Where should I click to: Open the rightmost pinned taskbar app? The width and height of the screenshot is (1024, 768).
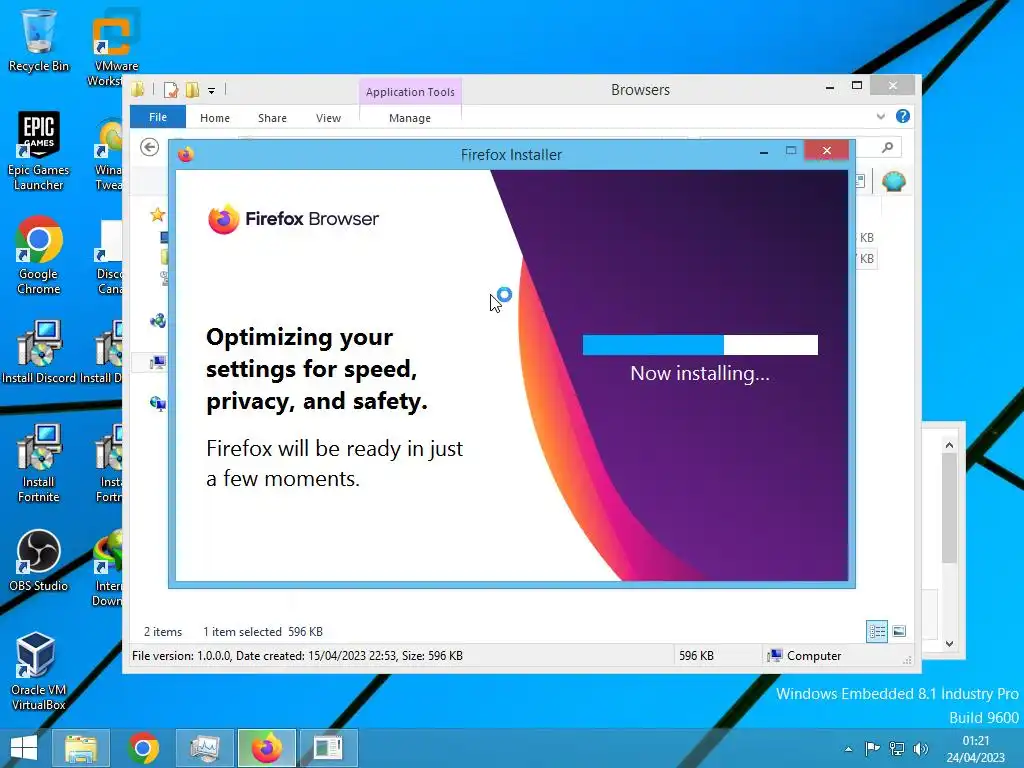point(328,748)
